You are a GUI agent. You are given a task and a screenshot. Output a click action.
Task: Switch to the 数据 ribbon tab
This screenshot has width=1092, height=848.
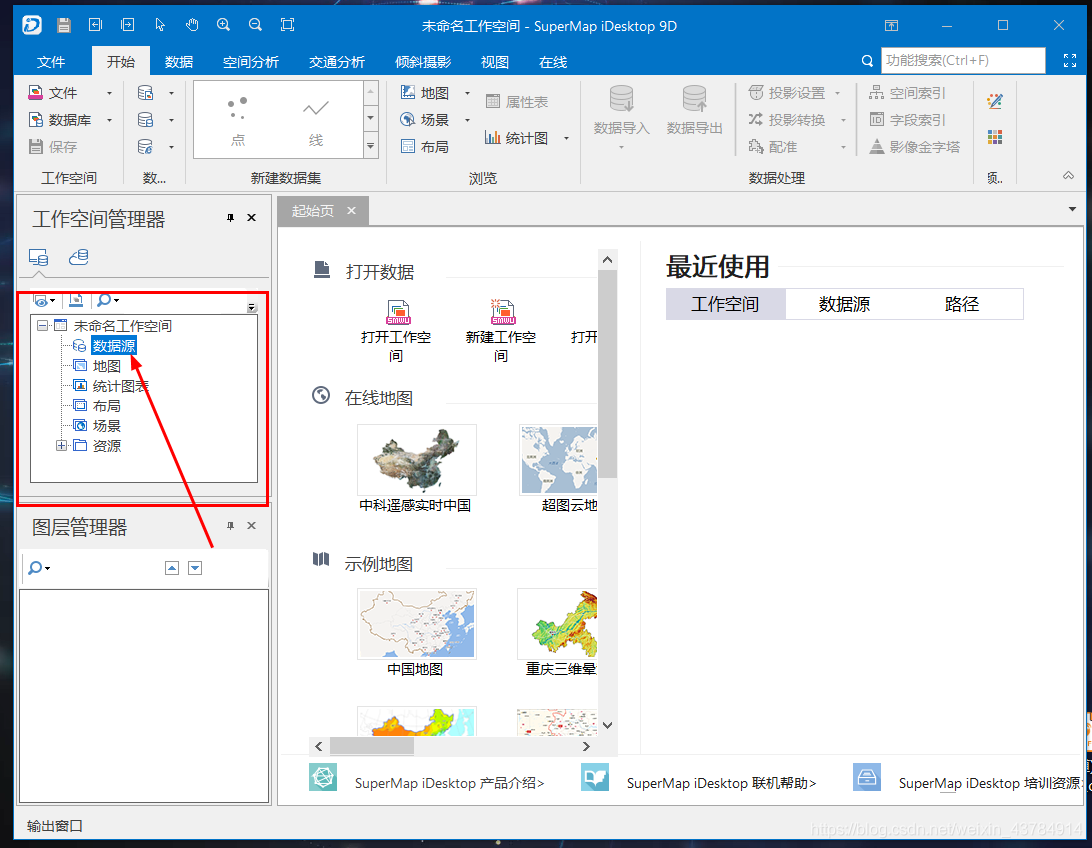[179, 62]
